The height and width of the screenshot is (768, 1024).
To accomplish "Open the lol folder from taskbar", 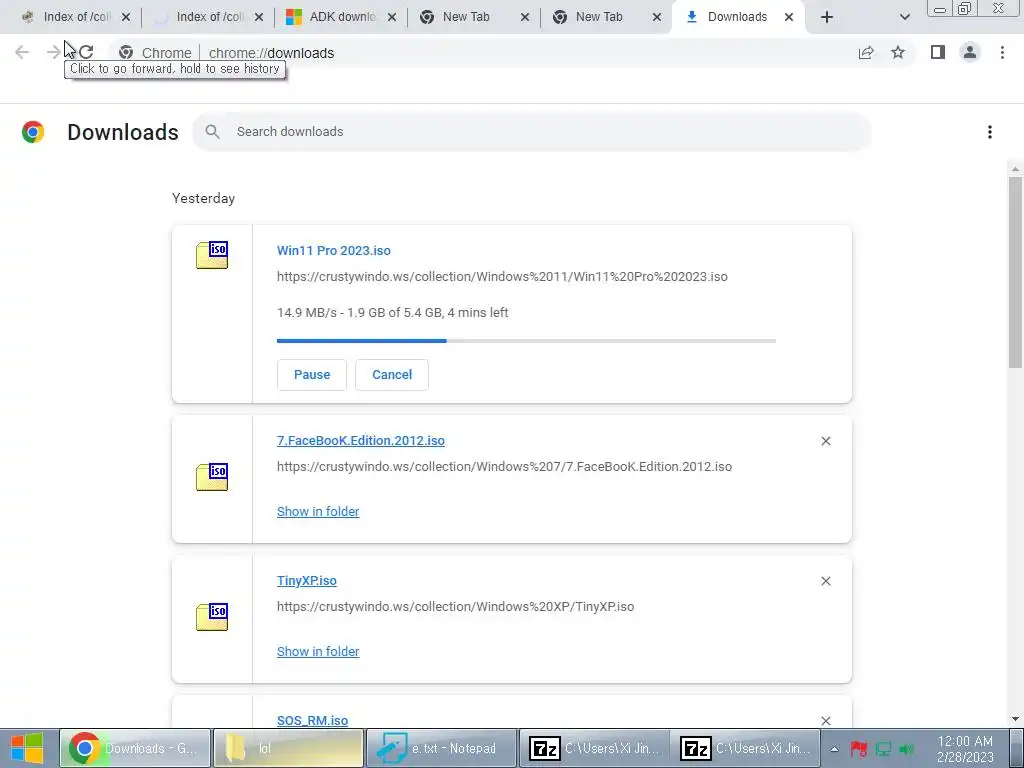I will (x=288, y=748).
